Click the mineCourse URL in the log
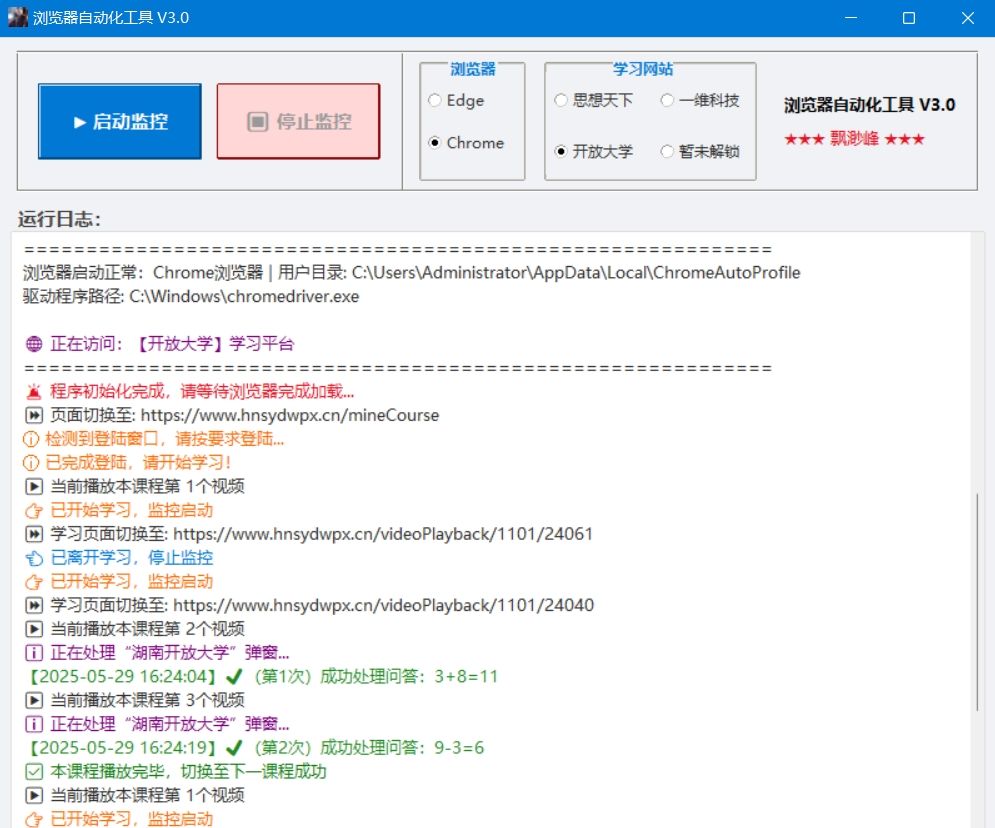The image size is (995, 828). [290, 416]
